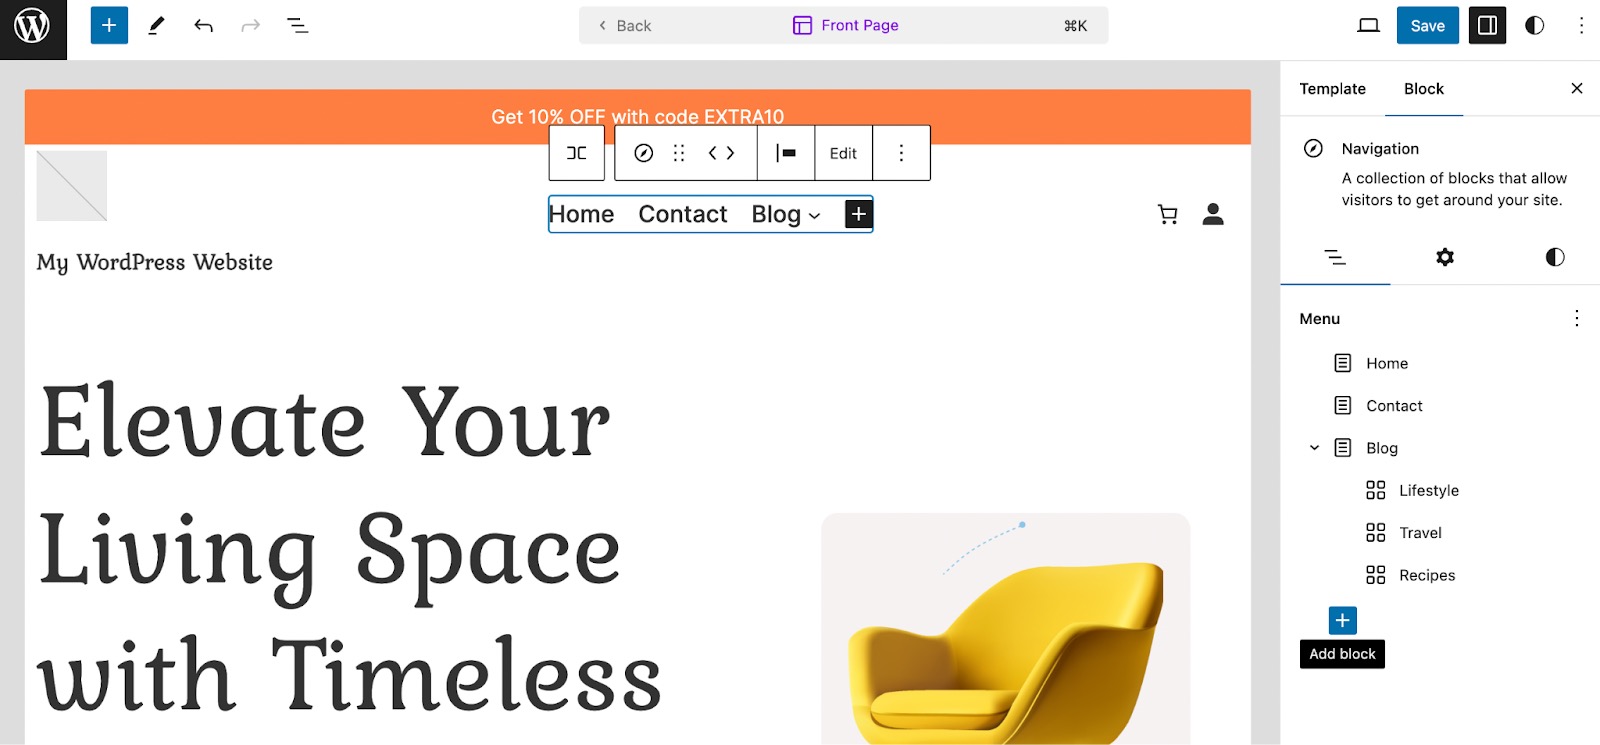The height and width of the screenshot is (745, 1600).
Task: Click the Save button
Action: [x=1427, y=25]
